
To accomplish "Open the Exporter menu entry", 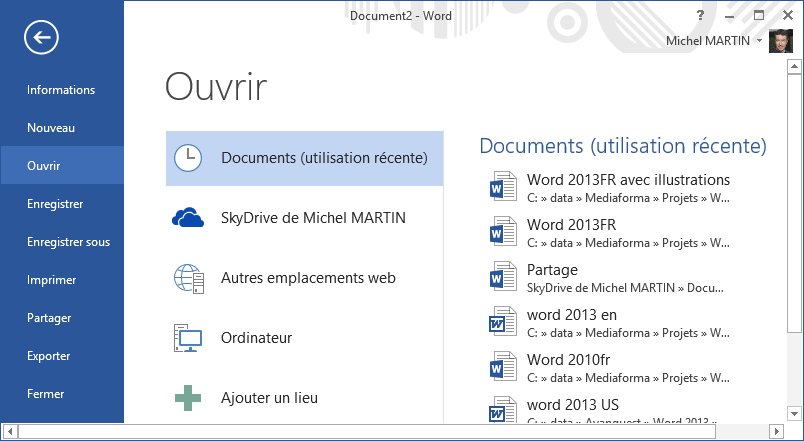I will [48, 356].
